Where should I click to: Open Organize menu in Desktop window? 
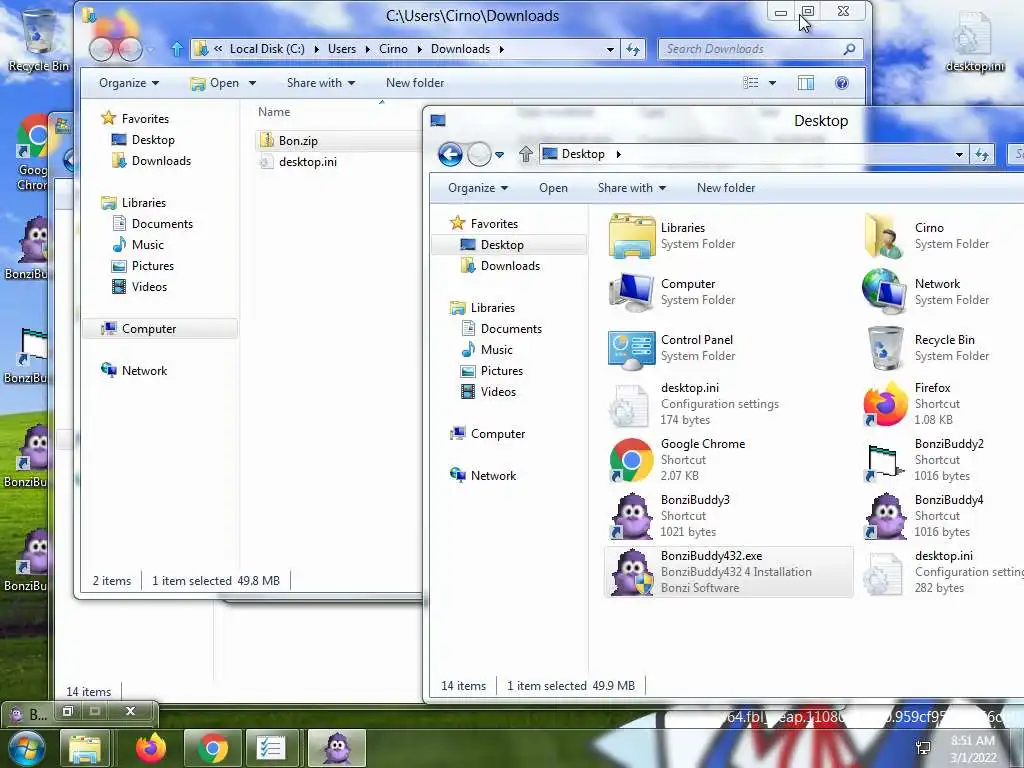point(477,188)
